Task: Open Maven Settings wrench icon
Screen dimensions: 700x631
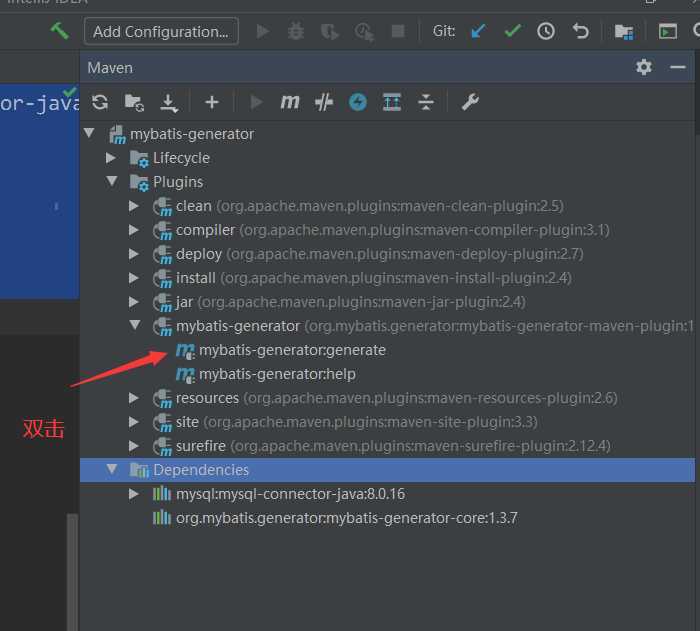Action: (x=470, y=102)
